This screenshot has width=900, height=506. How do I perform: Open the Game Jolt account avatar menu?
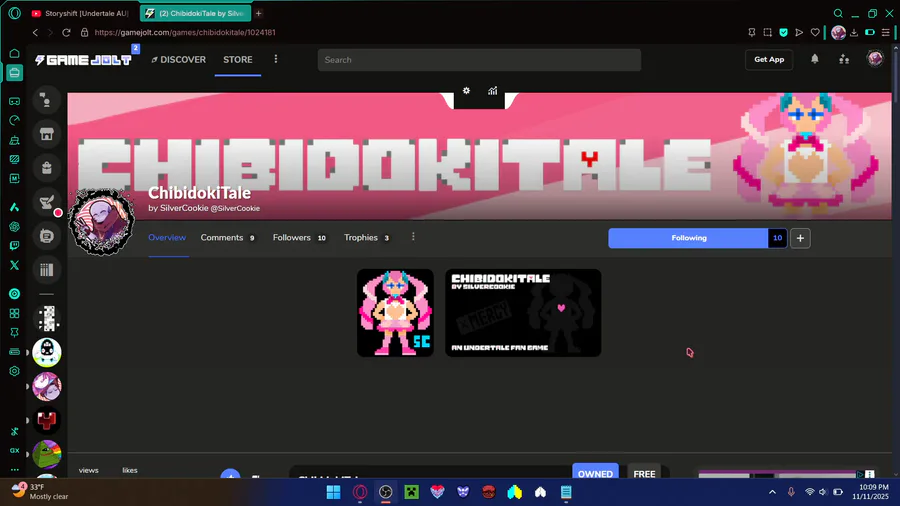pyautogui.click(x=875, y=59)
